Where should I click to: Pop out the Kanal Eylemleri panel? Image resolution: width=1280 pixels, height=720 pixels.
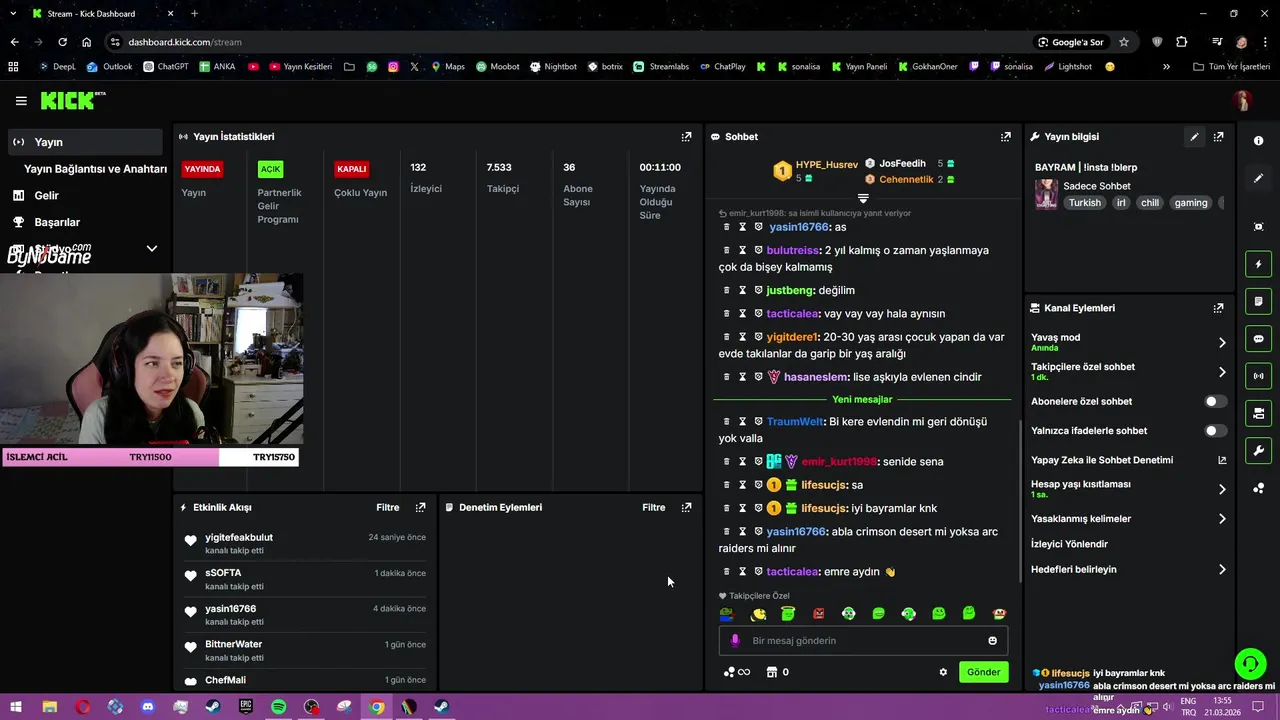point(1218,308)
